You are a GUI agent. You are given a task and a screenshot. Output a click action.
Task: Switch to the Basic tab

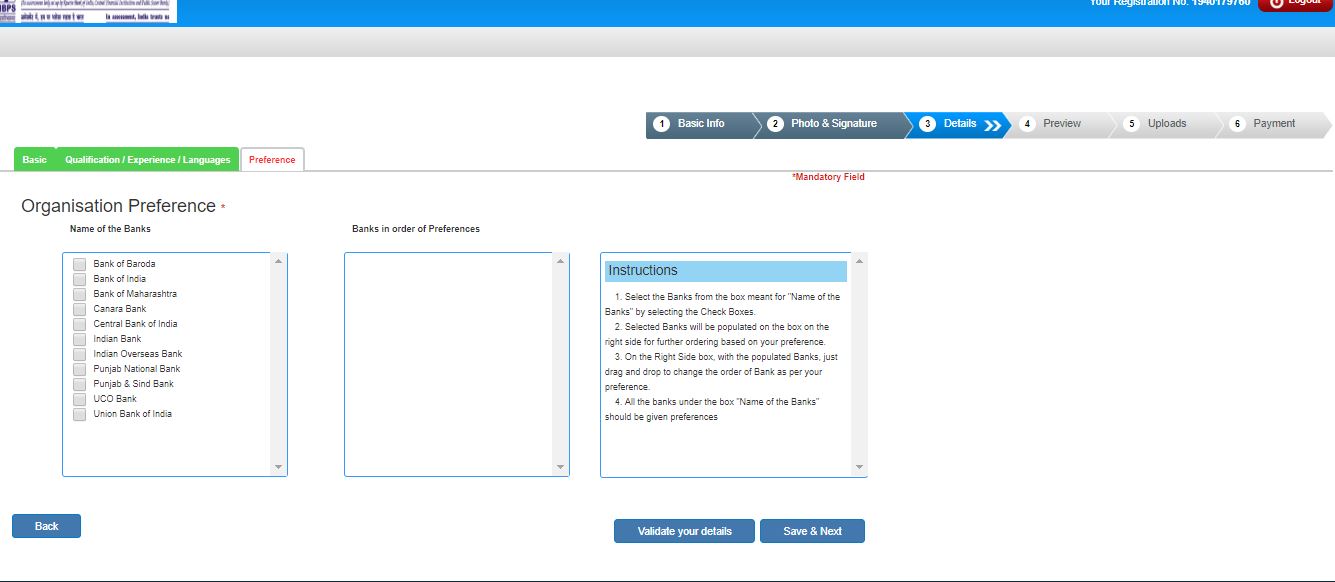(x=34, y=159)
